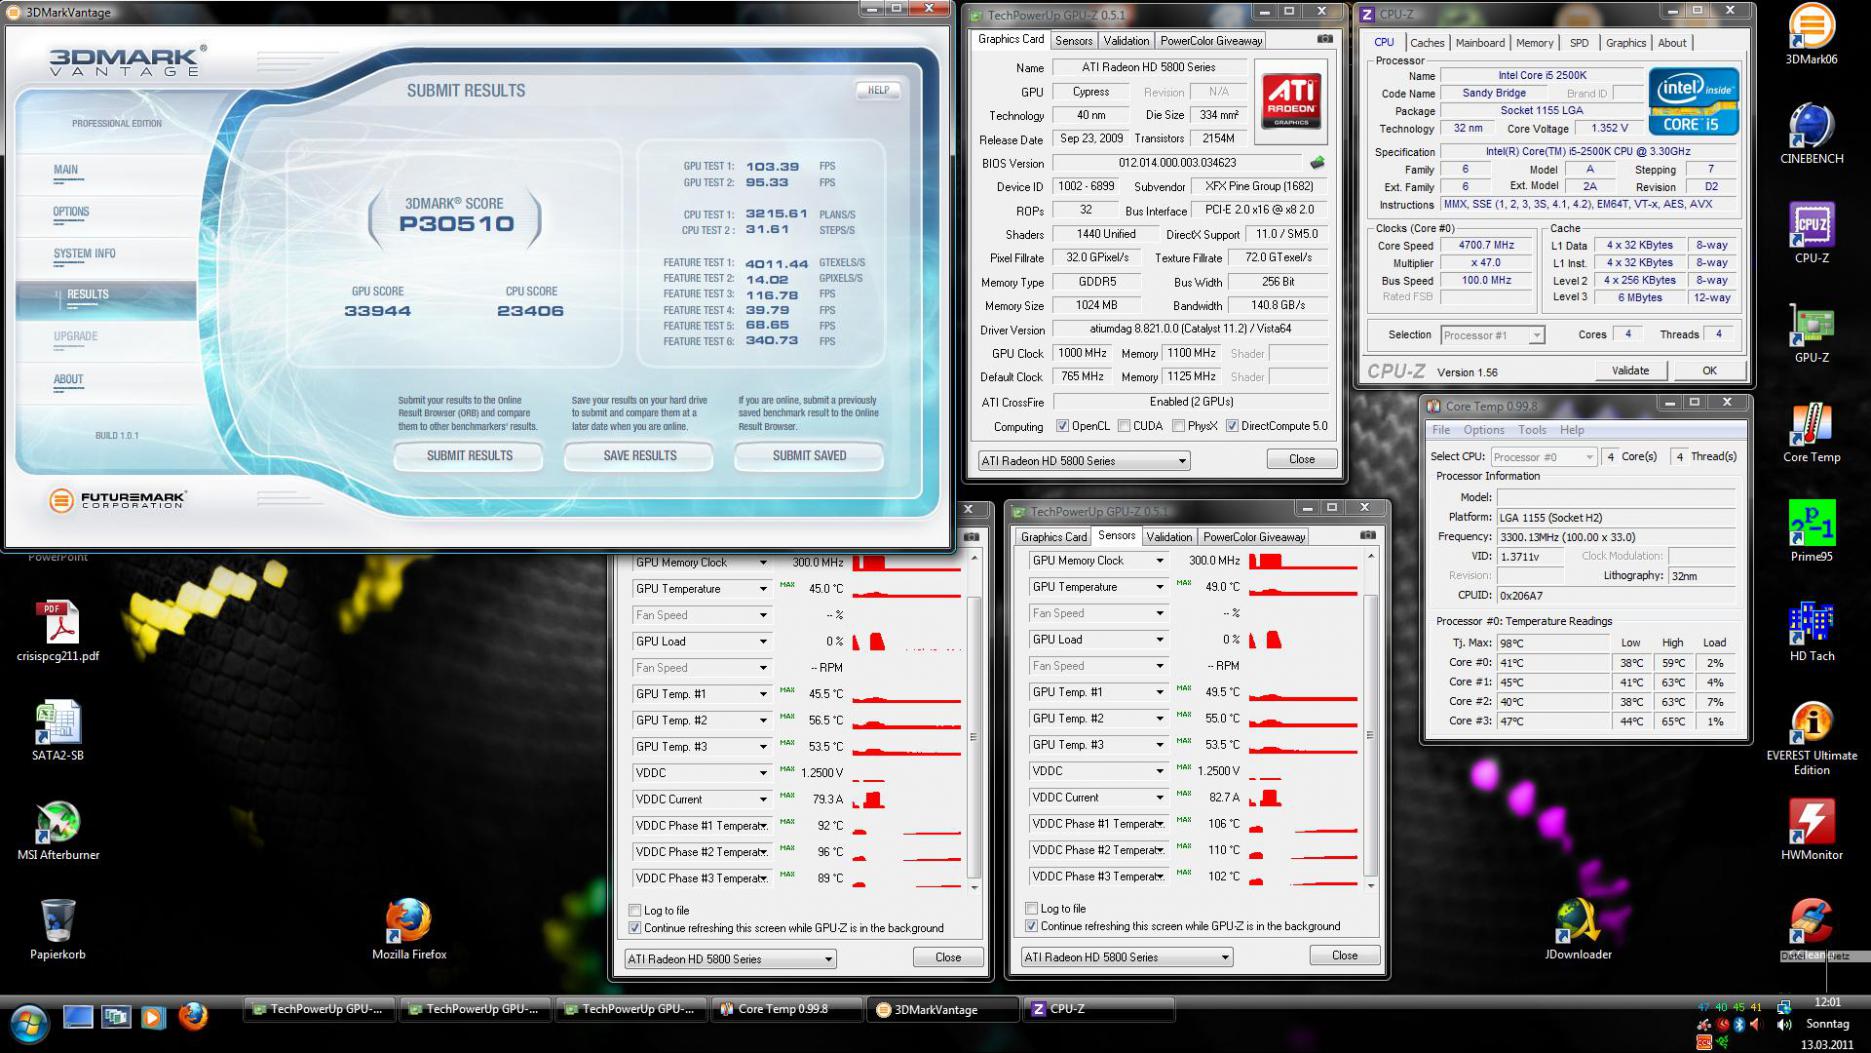Switch to the Mainboard tab in CPU-Z
The height and width of the screenshot is (1053, 1871).
(x=1480, y=43)
